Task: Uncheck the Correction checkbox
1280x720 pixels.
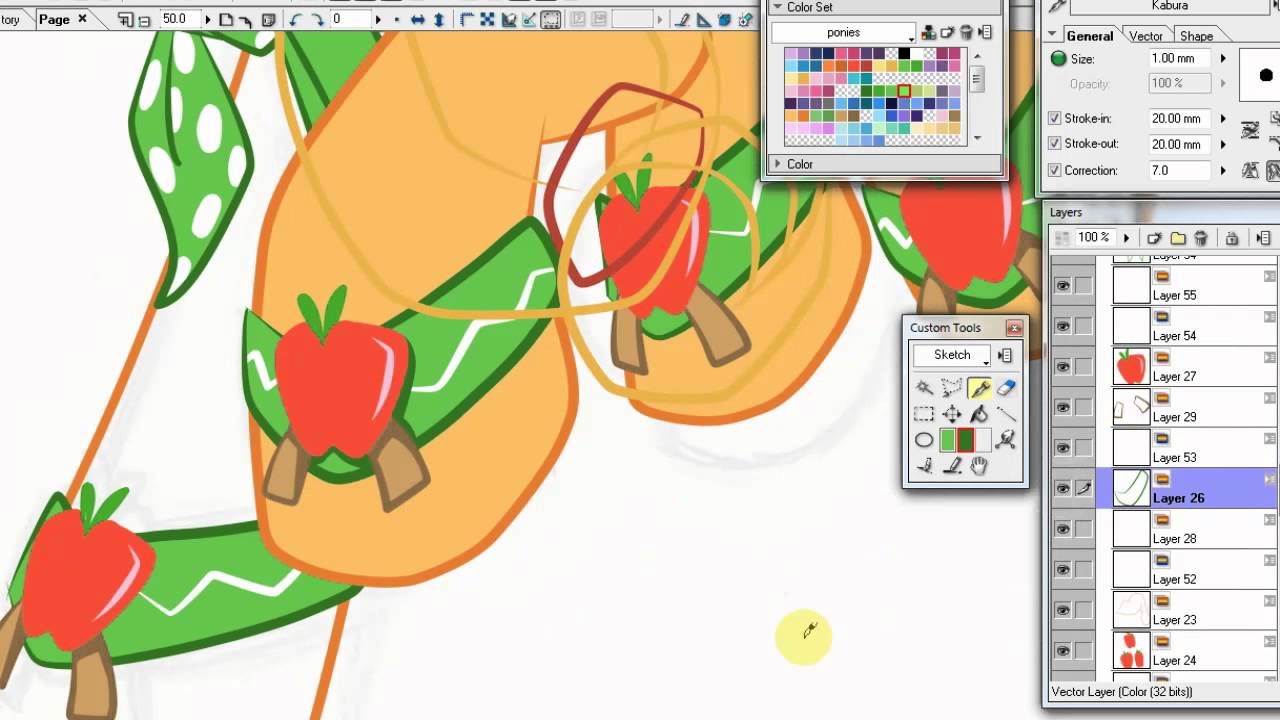Action: tap(1054, 170)
